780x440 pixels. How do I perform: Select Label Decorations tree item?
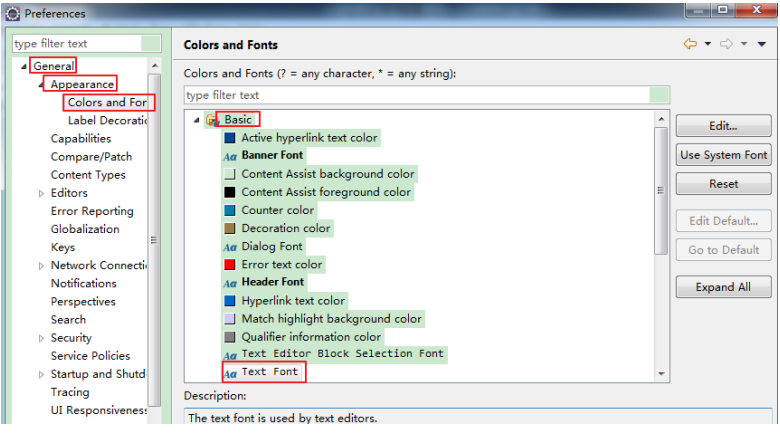point(107,120)
